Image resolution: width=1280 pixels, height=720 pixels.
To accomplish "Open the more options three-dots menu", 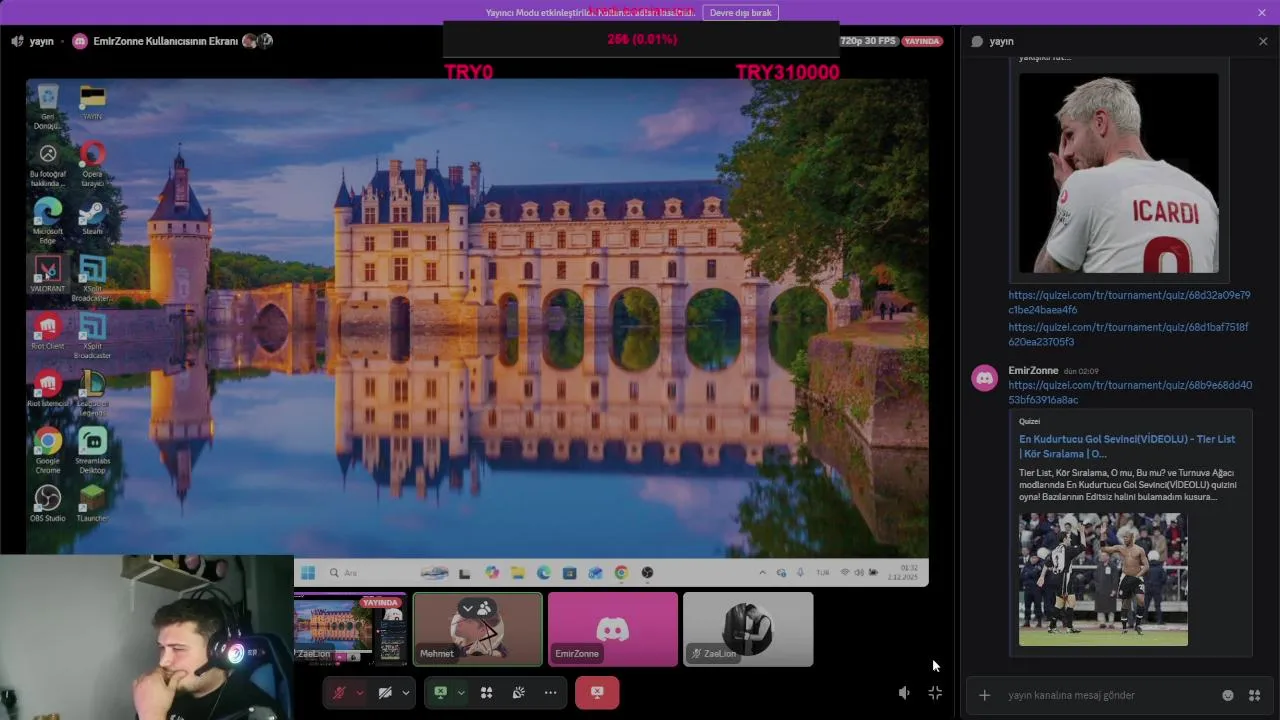I will tap(550, 693).
